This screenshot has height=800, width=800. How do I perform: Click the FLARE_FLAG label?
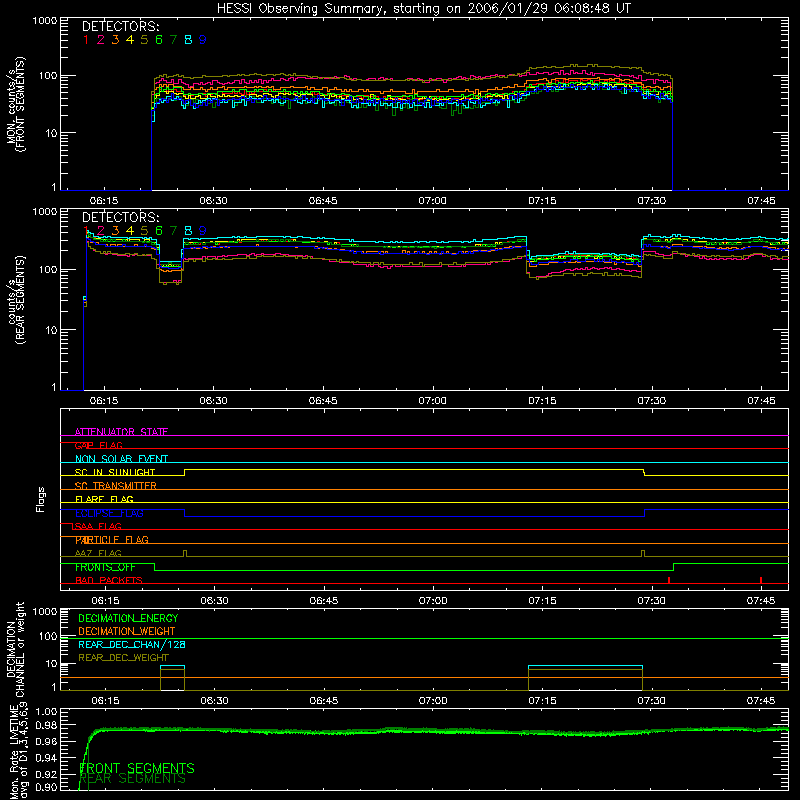pos(104,499)
